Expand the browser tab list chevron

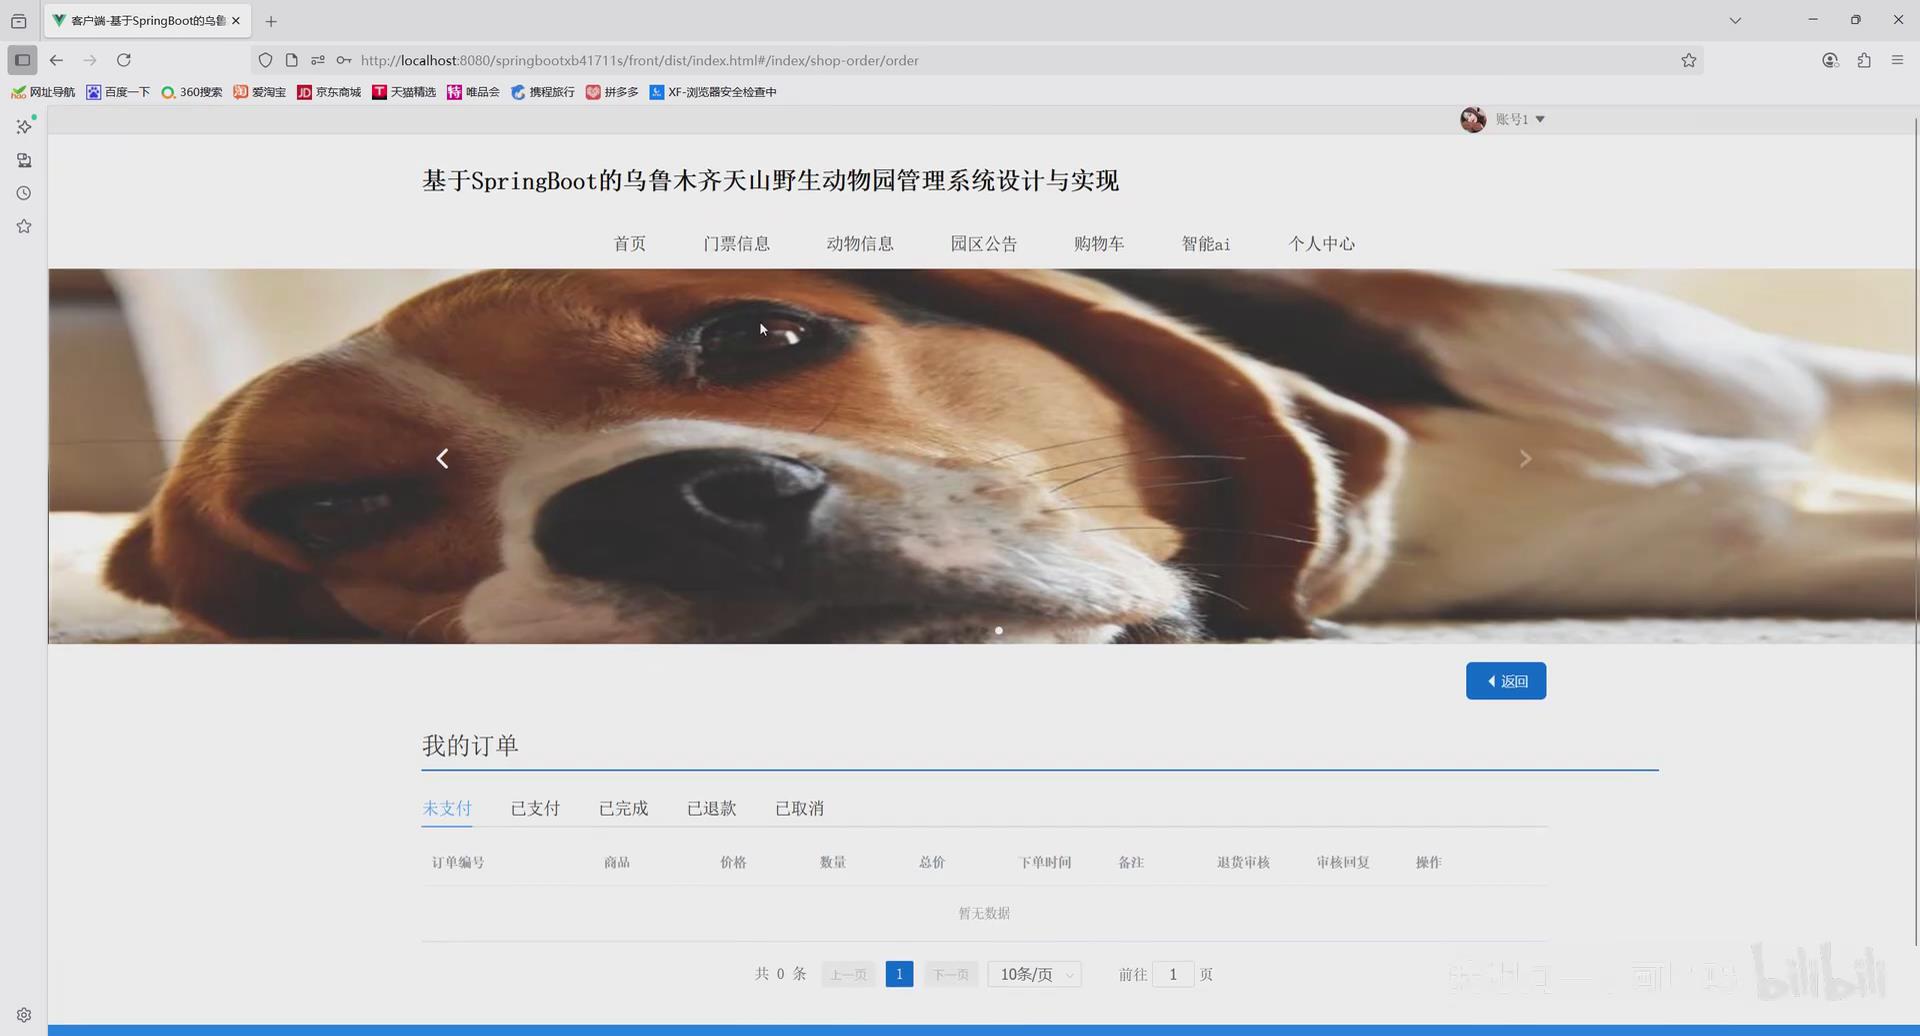1735,20
